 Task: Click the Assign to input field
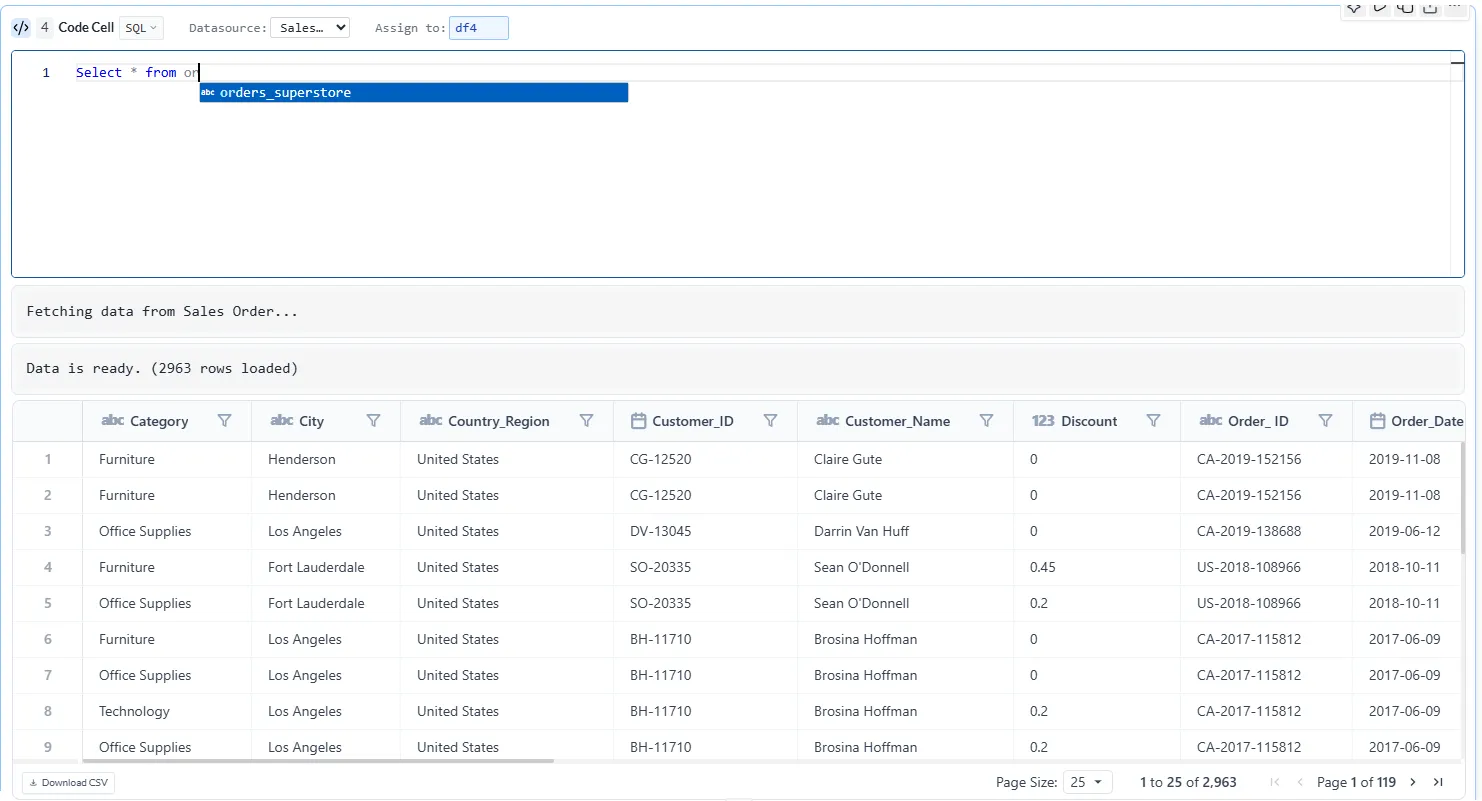click(478, 28)
